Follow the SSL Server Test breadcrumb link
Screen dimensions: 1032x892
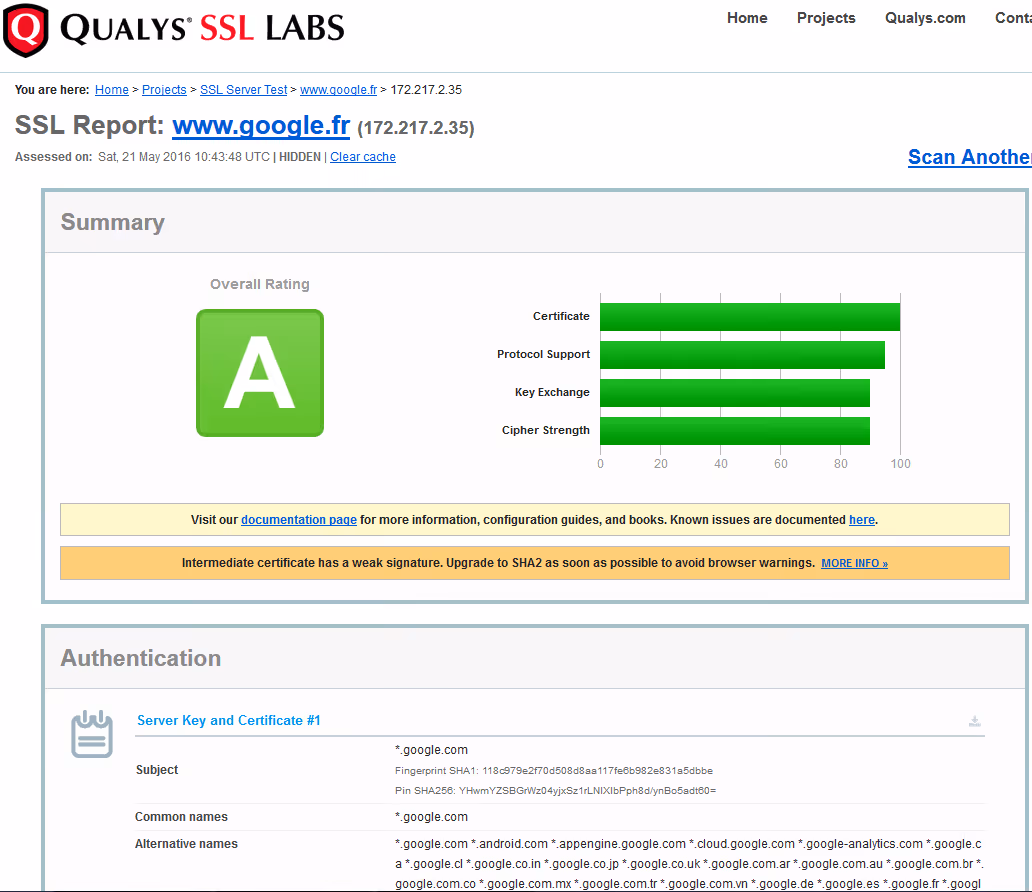pyautogui.click(x=244, y=90)
